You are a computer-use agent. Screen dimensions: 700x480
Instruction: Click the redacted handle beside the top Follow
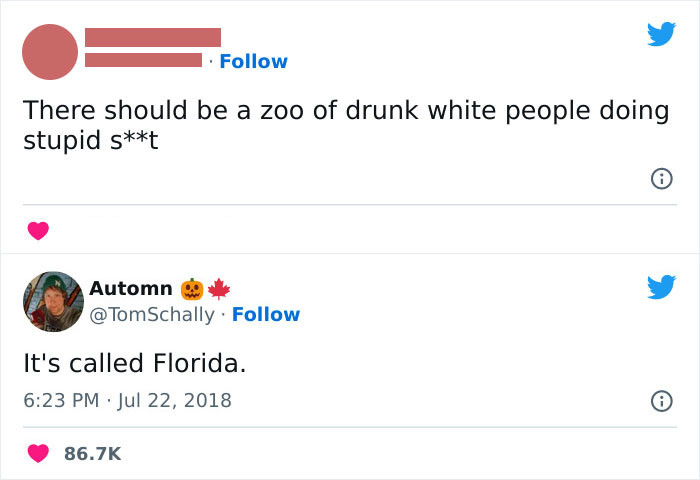click(x=143, y=60)
